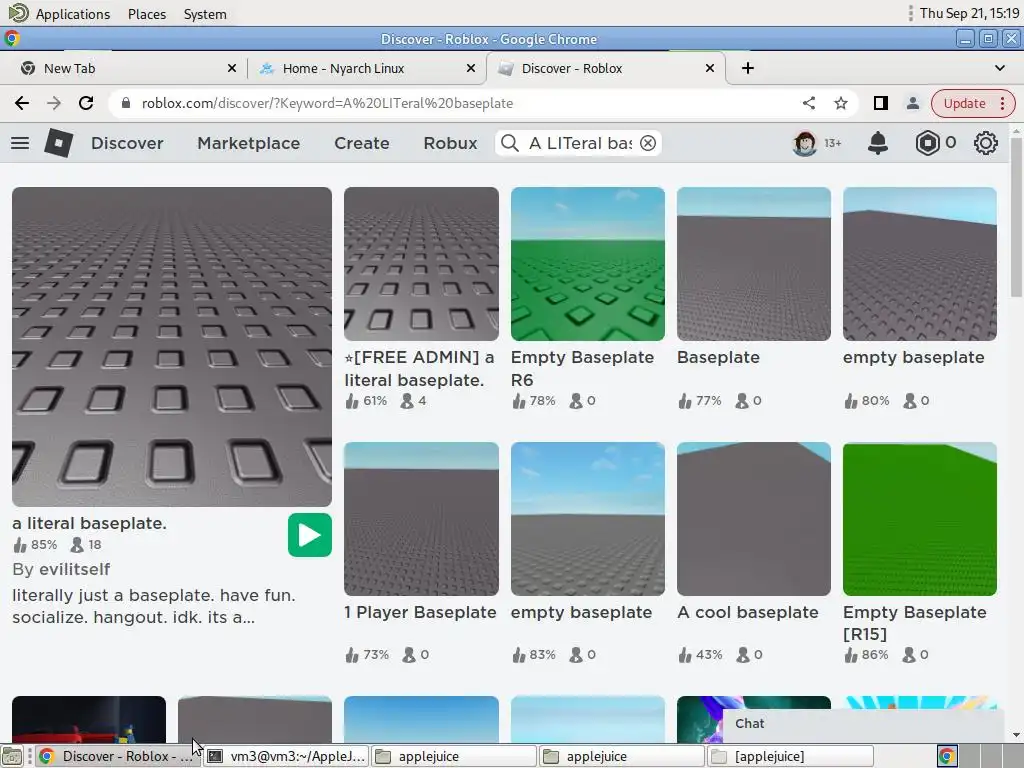
Task: Open the Roblox settings gear
Action: [x=985, y=143]
